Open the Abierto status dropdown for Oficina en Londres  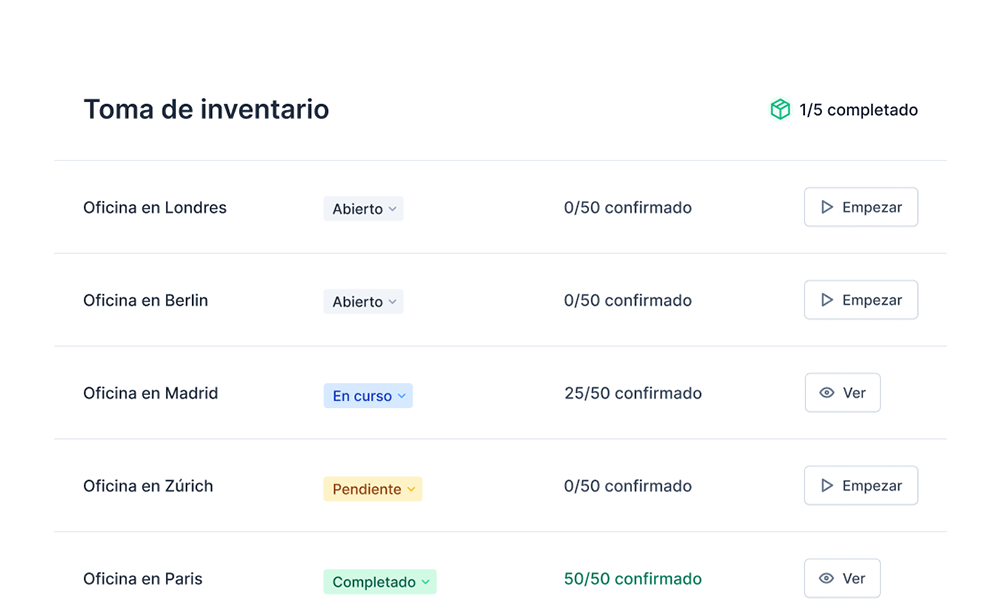click(x=363, y=208)
